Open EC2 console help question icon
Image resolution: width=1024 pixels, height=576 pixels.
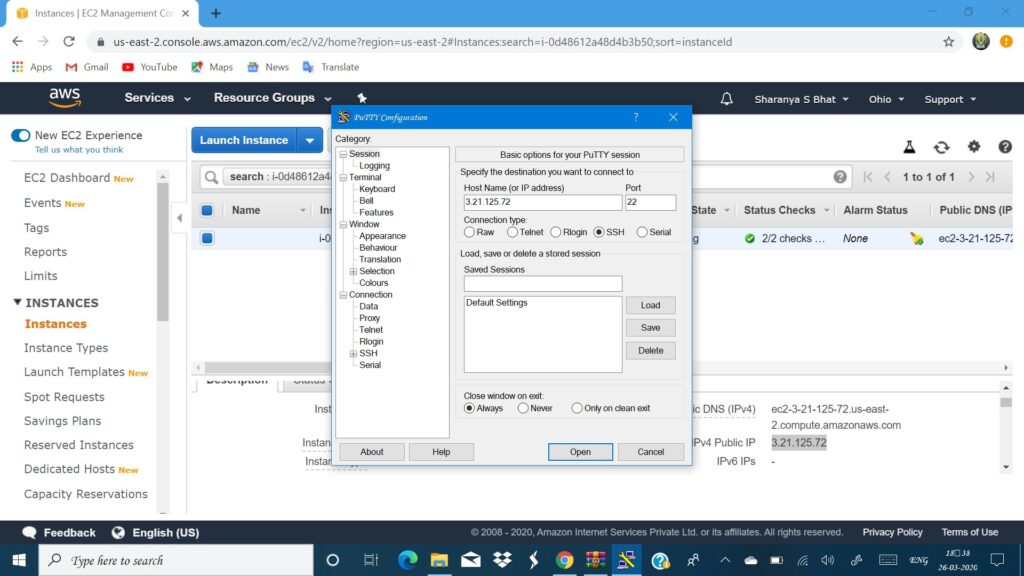tap(1005, 147)
